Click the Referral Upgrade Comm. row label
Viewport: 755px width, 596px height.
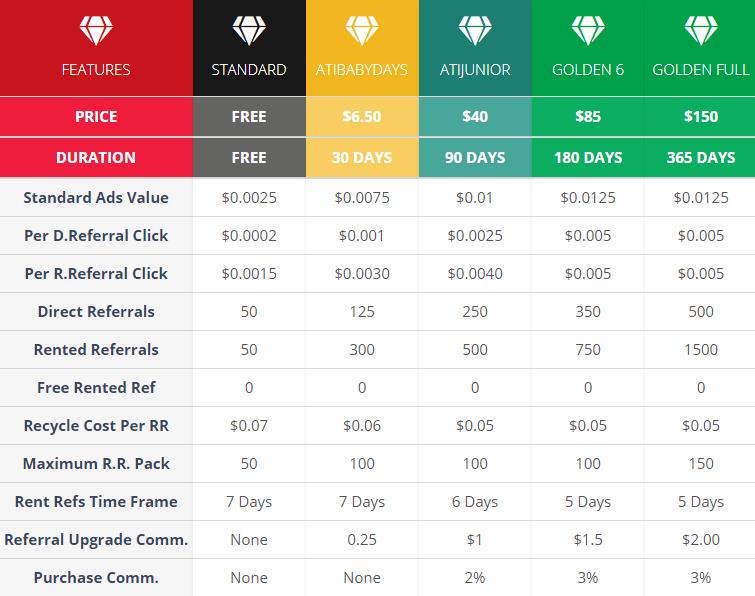(x=96, y=540)
